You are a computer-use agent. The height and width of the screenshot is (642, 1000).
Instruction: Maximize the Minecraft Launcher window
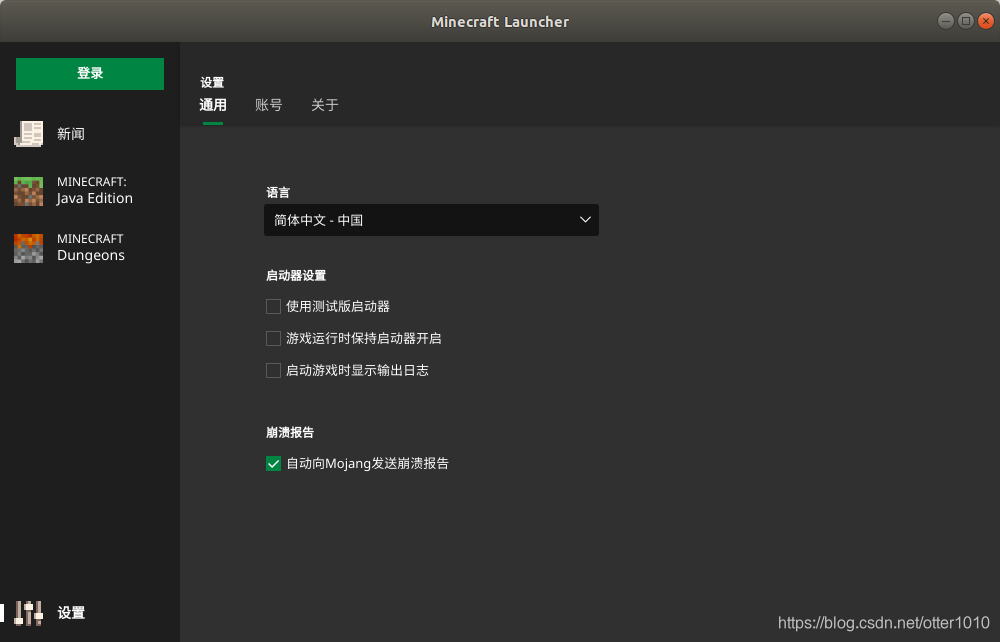point(966,21)
